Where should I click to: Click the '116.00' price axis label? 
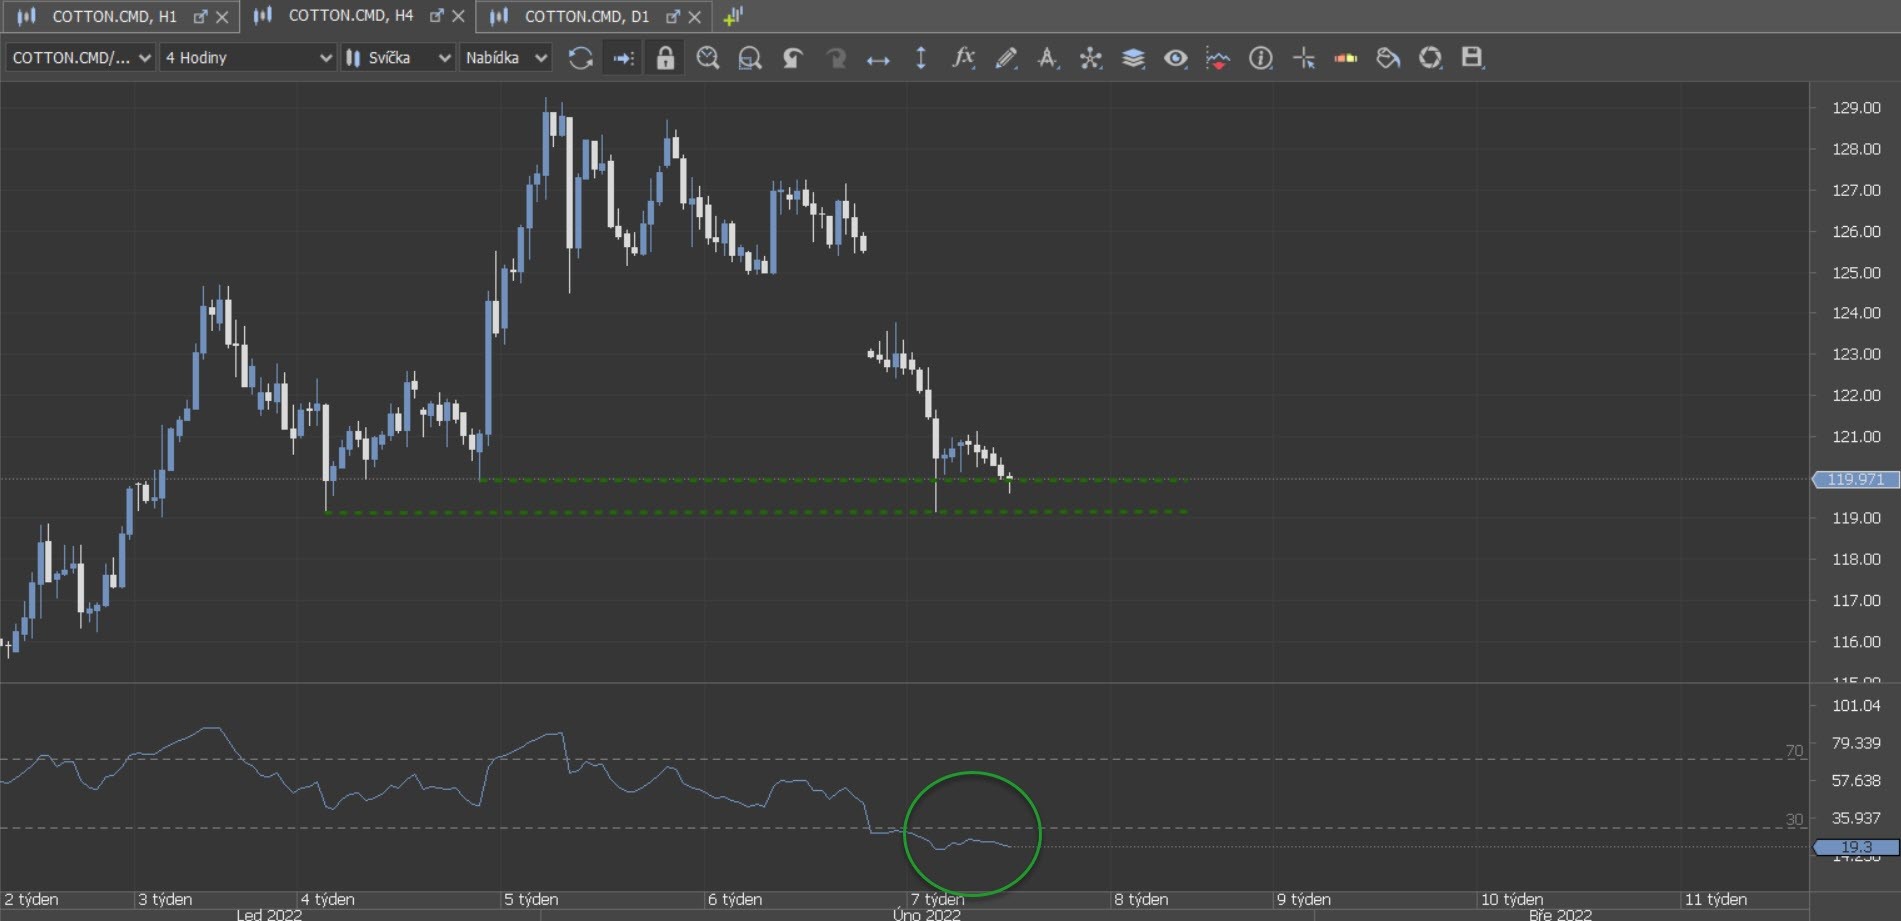(1856, 642)
